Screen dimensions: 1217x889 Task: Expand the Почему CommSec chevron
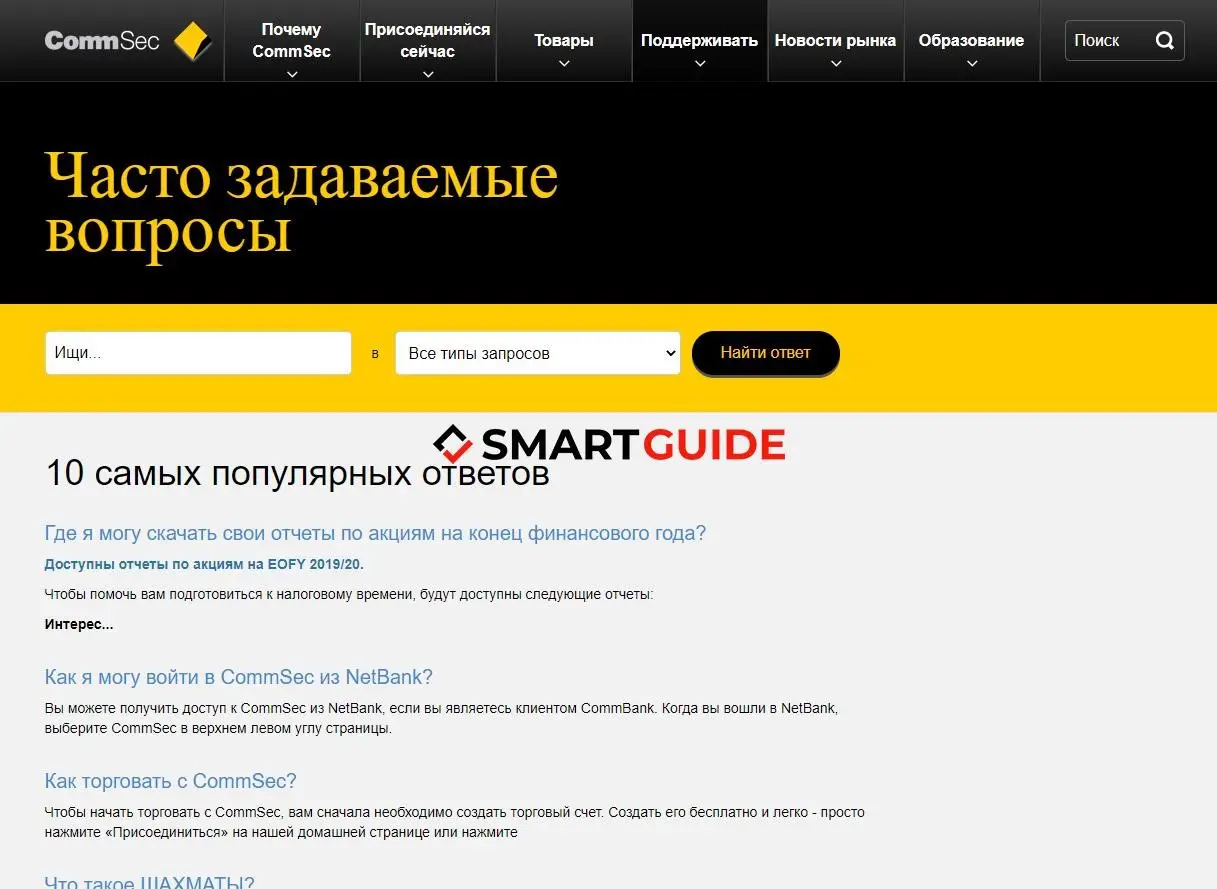pyautogui.click(x=291, y=71)
